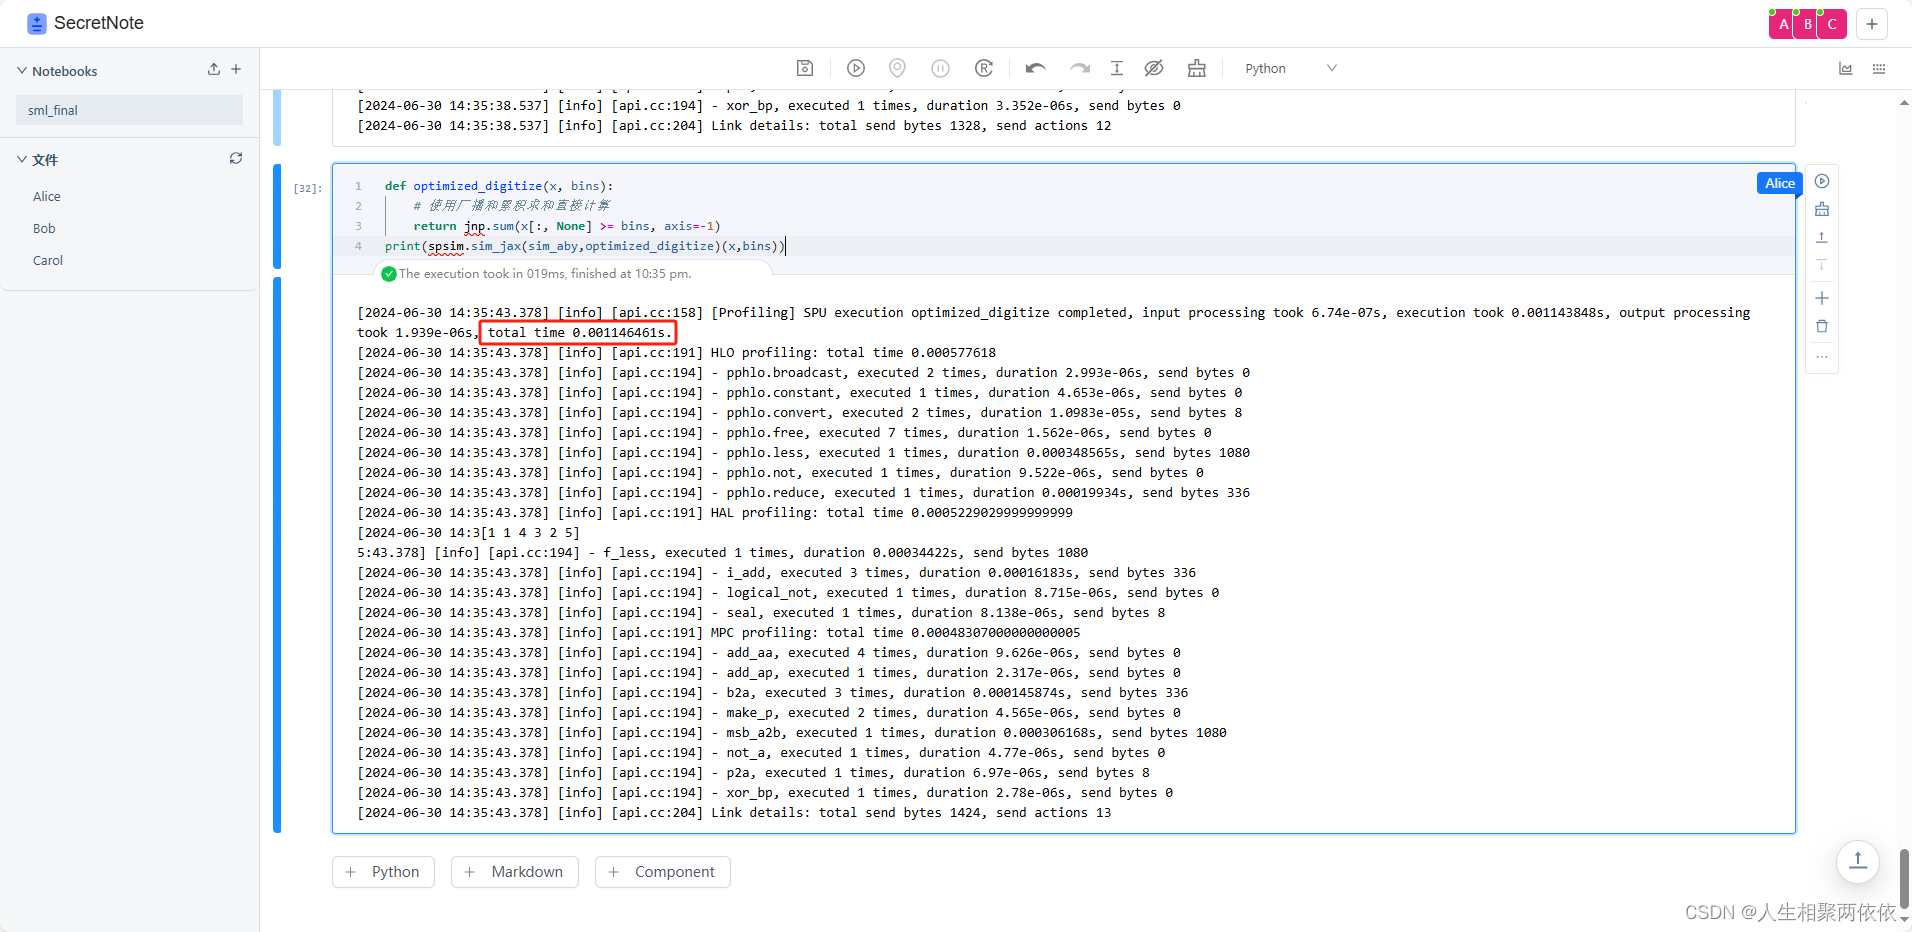The width and height of the screenshot is (1912, 932).
Task: Move the cell up
Action: [1822, 237]
